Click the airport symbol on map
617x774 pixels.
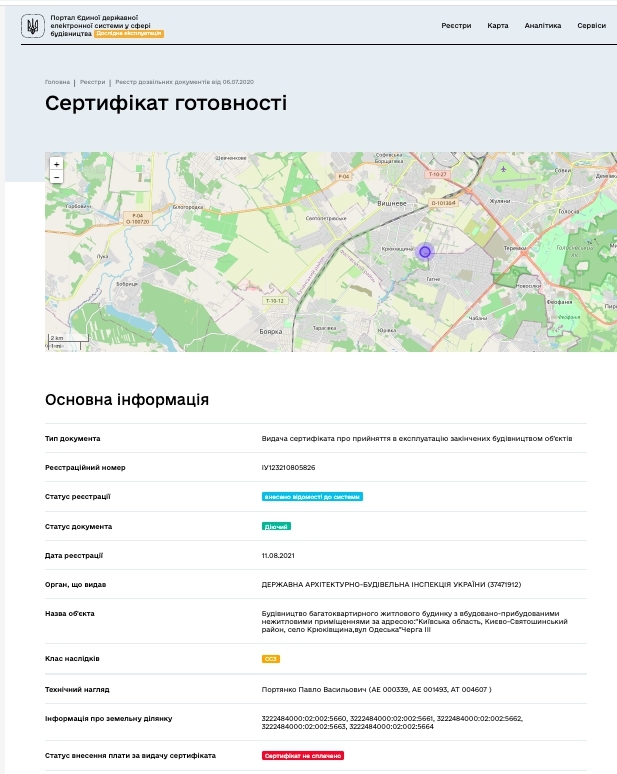(x=503, y=169)
